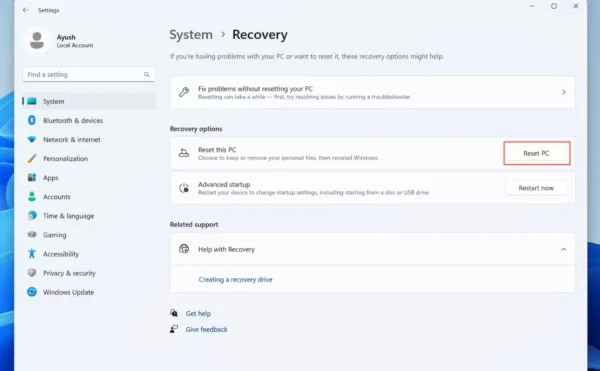Click the Reset PC button
This screenshot has width=600, height=371.
pos(536,153)
